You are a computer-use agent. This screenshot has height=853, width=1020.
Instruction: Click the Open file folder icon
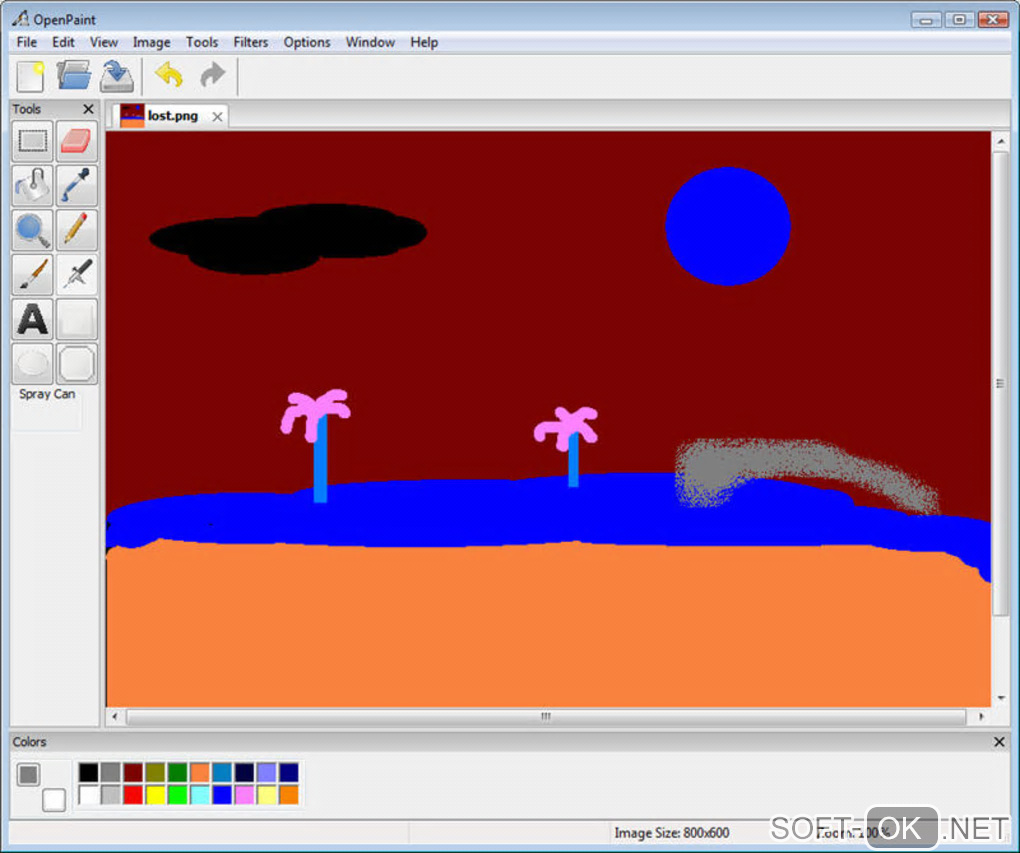[x=74, y=75]
